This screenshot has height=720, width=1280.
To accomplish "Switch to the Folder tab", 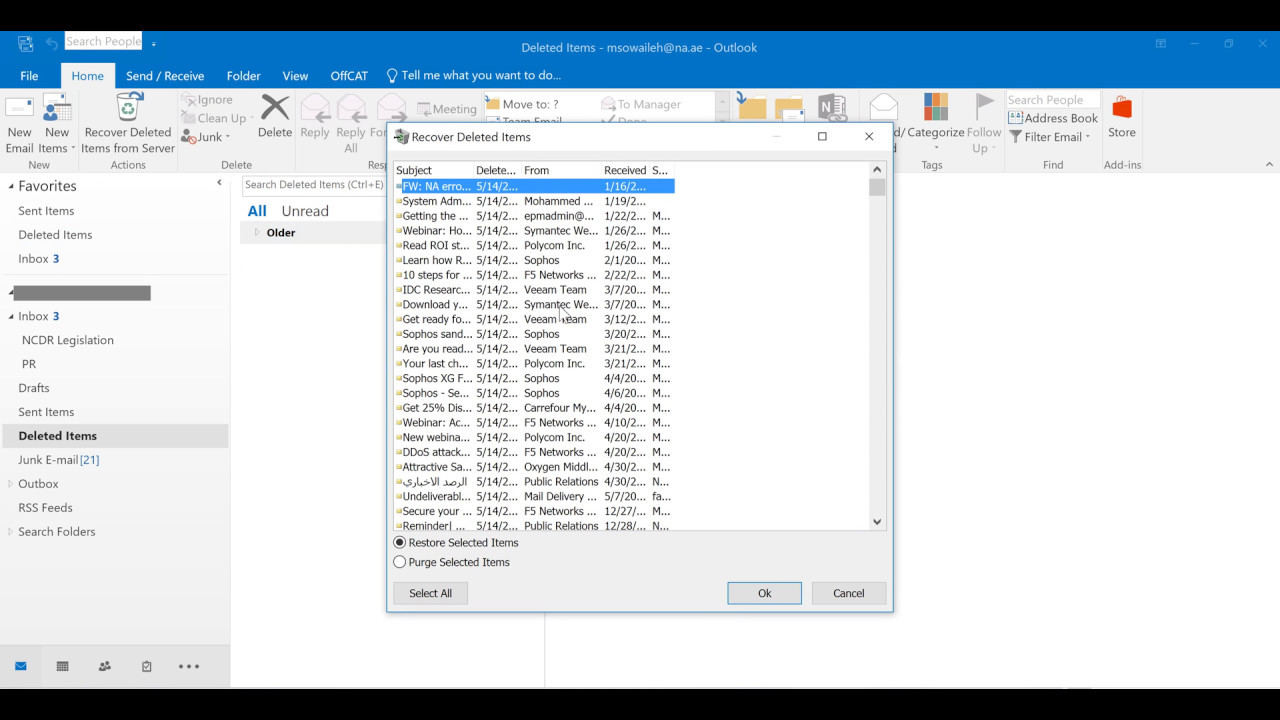I will tap(243, 76).
